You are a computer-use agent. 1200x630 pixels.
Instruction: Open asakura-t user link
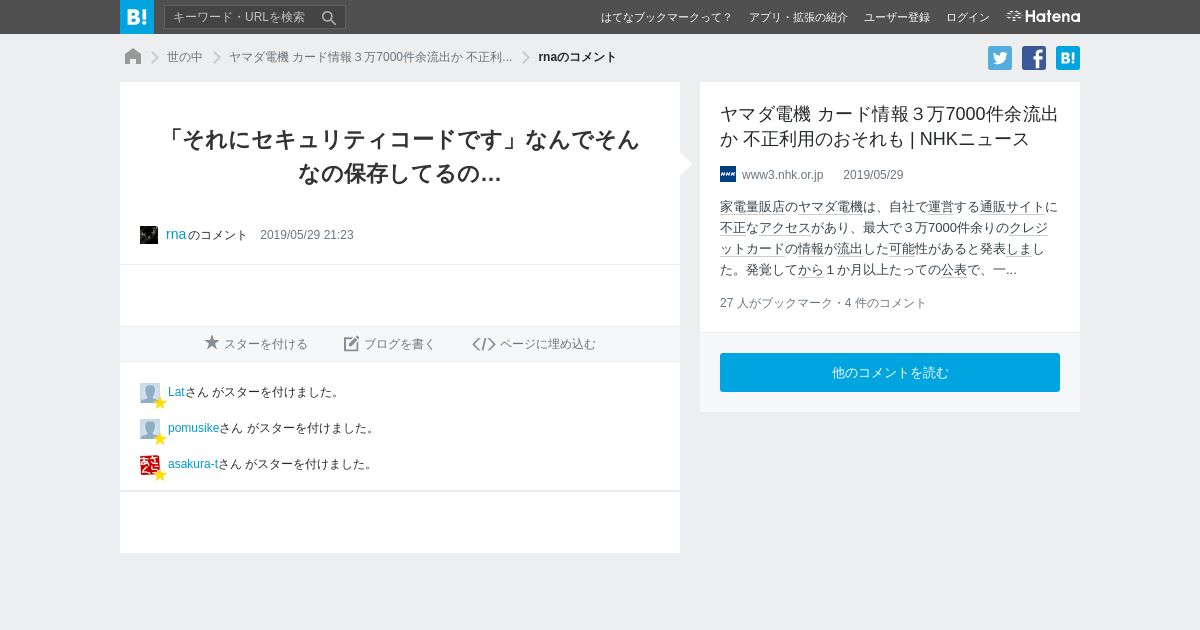point(193,464)
